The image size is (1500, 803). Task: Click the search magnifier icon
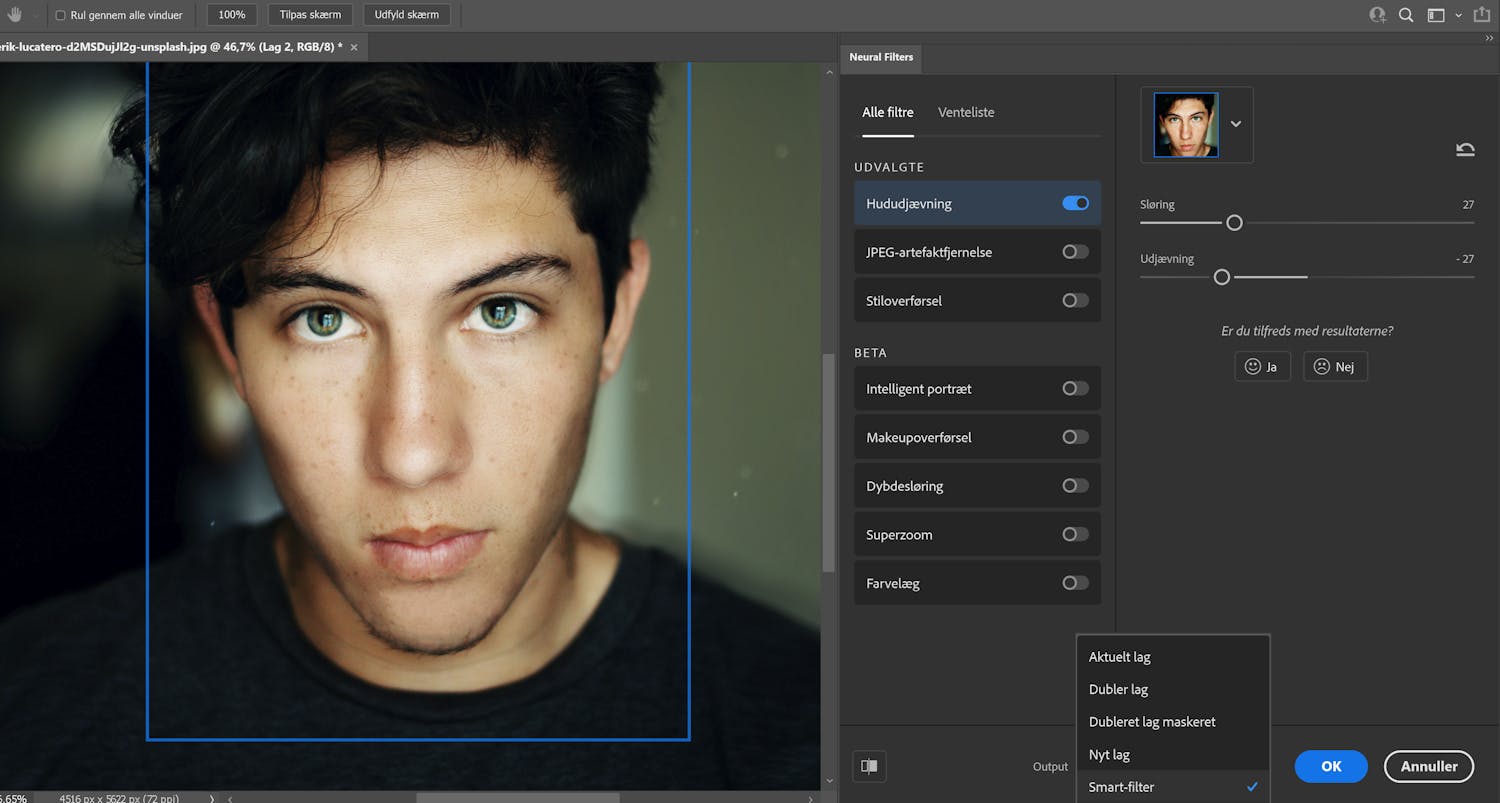[1406, 15]
